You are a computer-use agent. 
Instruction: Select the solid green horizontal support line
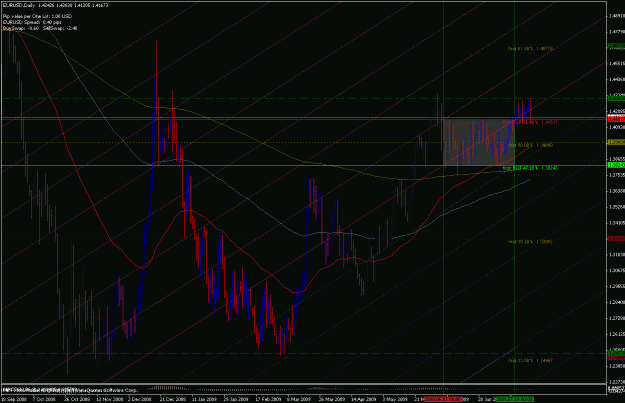point(303,165)
